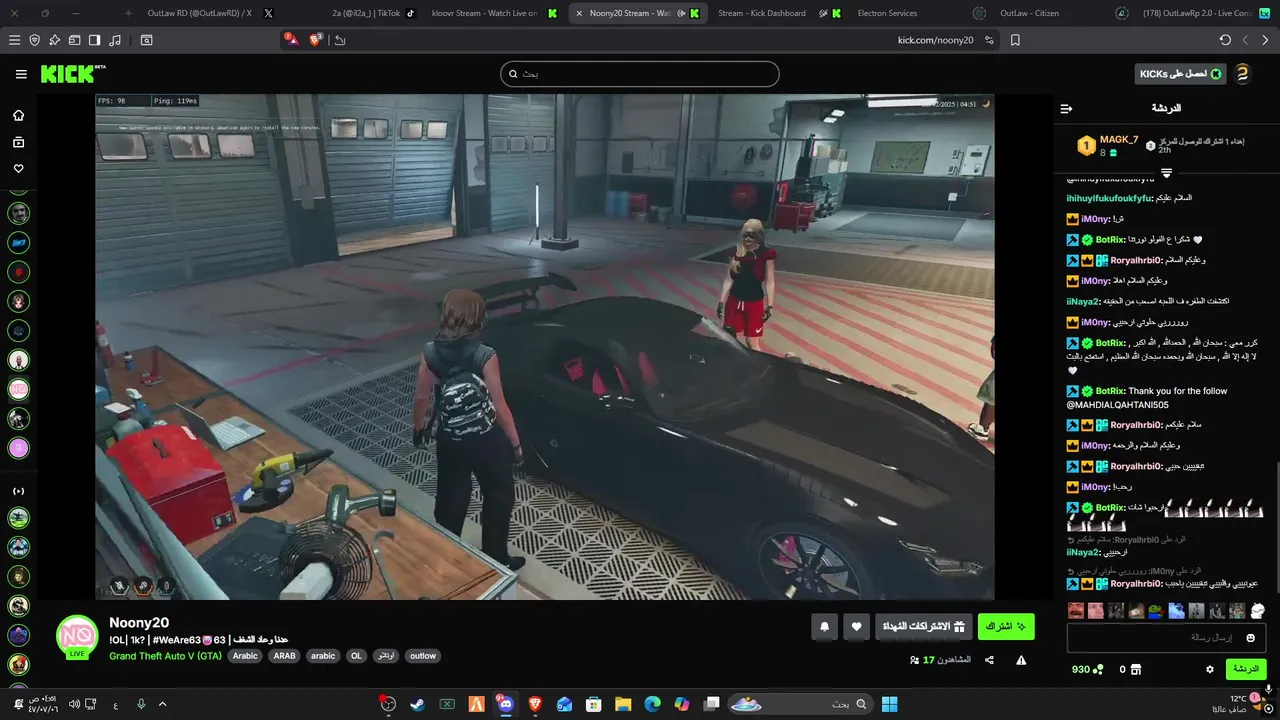Click the green Subscribe button
Viewport: 1280px width, 720px height.
coord(1006,627)
